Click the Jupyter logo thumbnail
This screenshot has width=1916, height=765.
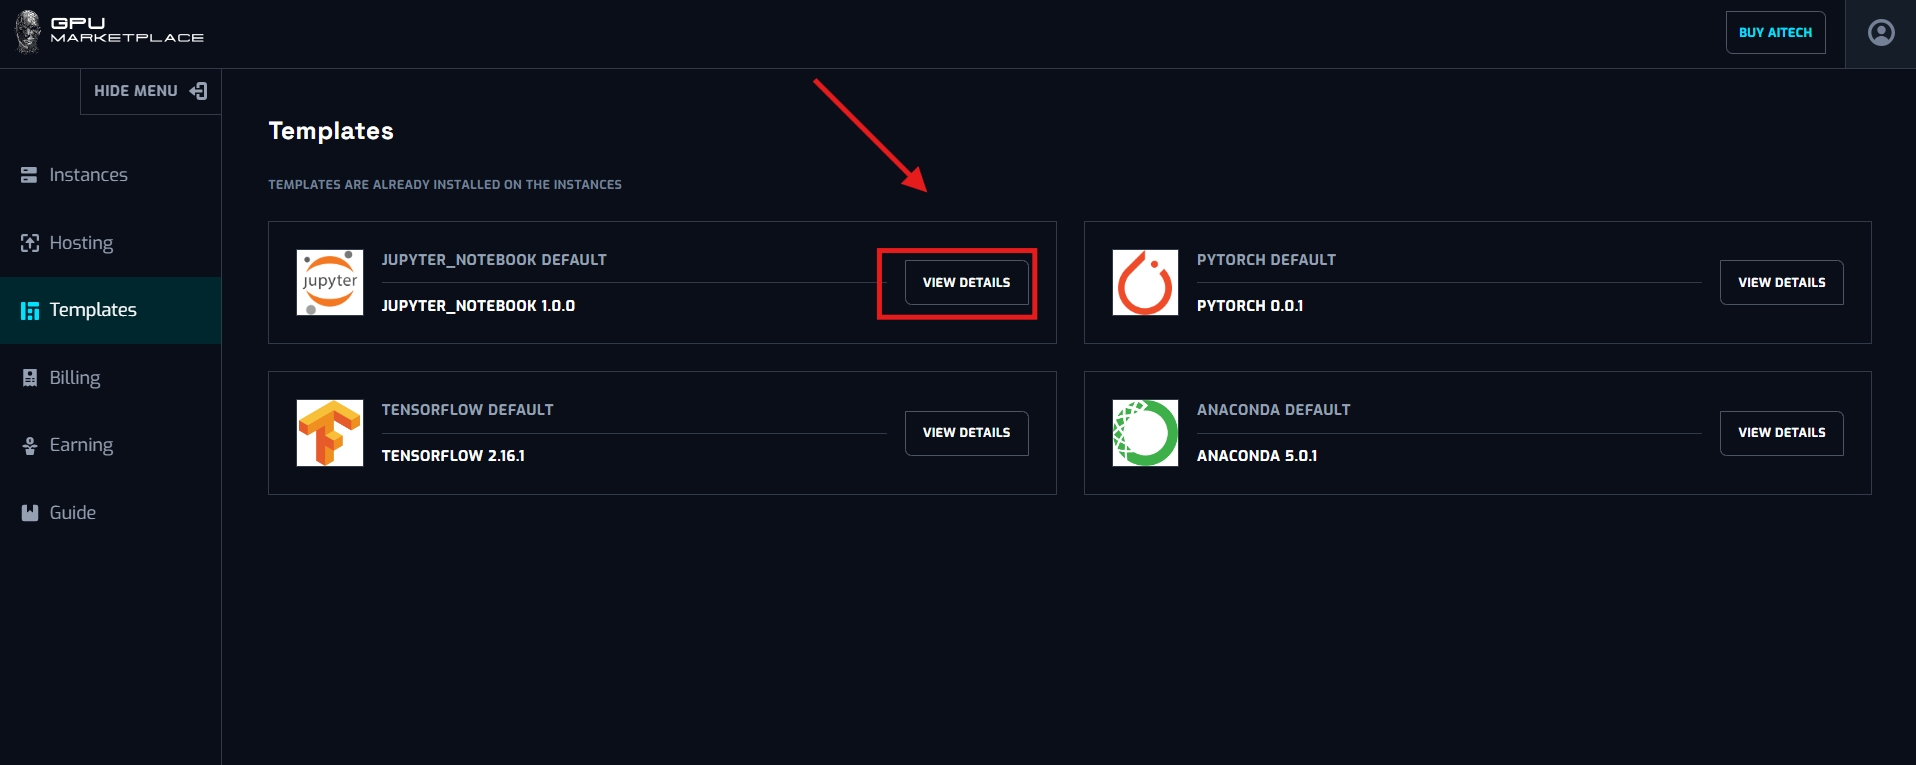pos(330,283)
